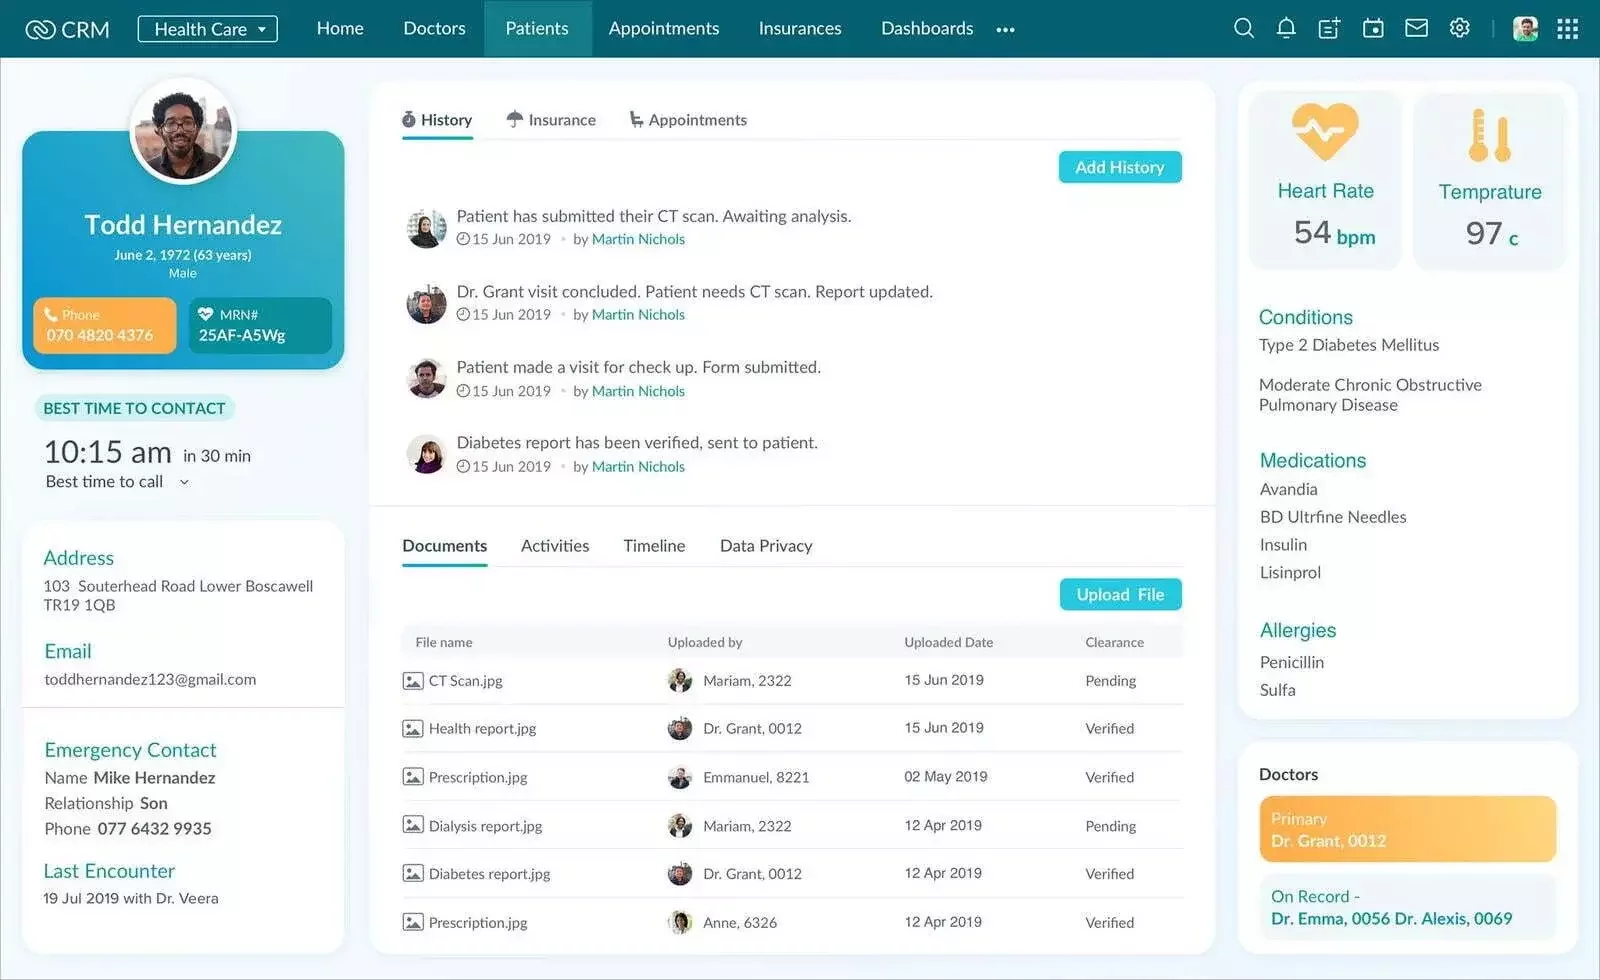Click the CRM logo
The width and height of the screenshot is (1600, 980).
point(67,29)
